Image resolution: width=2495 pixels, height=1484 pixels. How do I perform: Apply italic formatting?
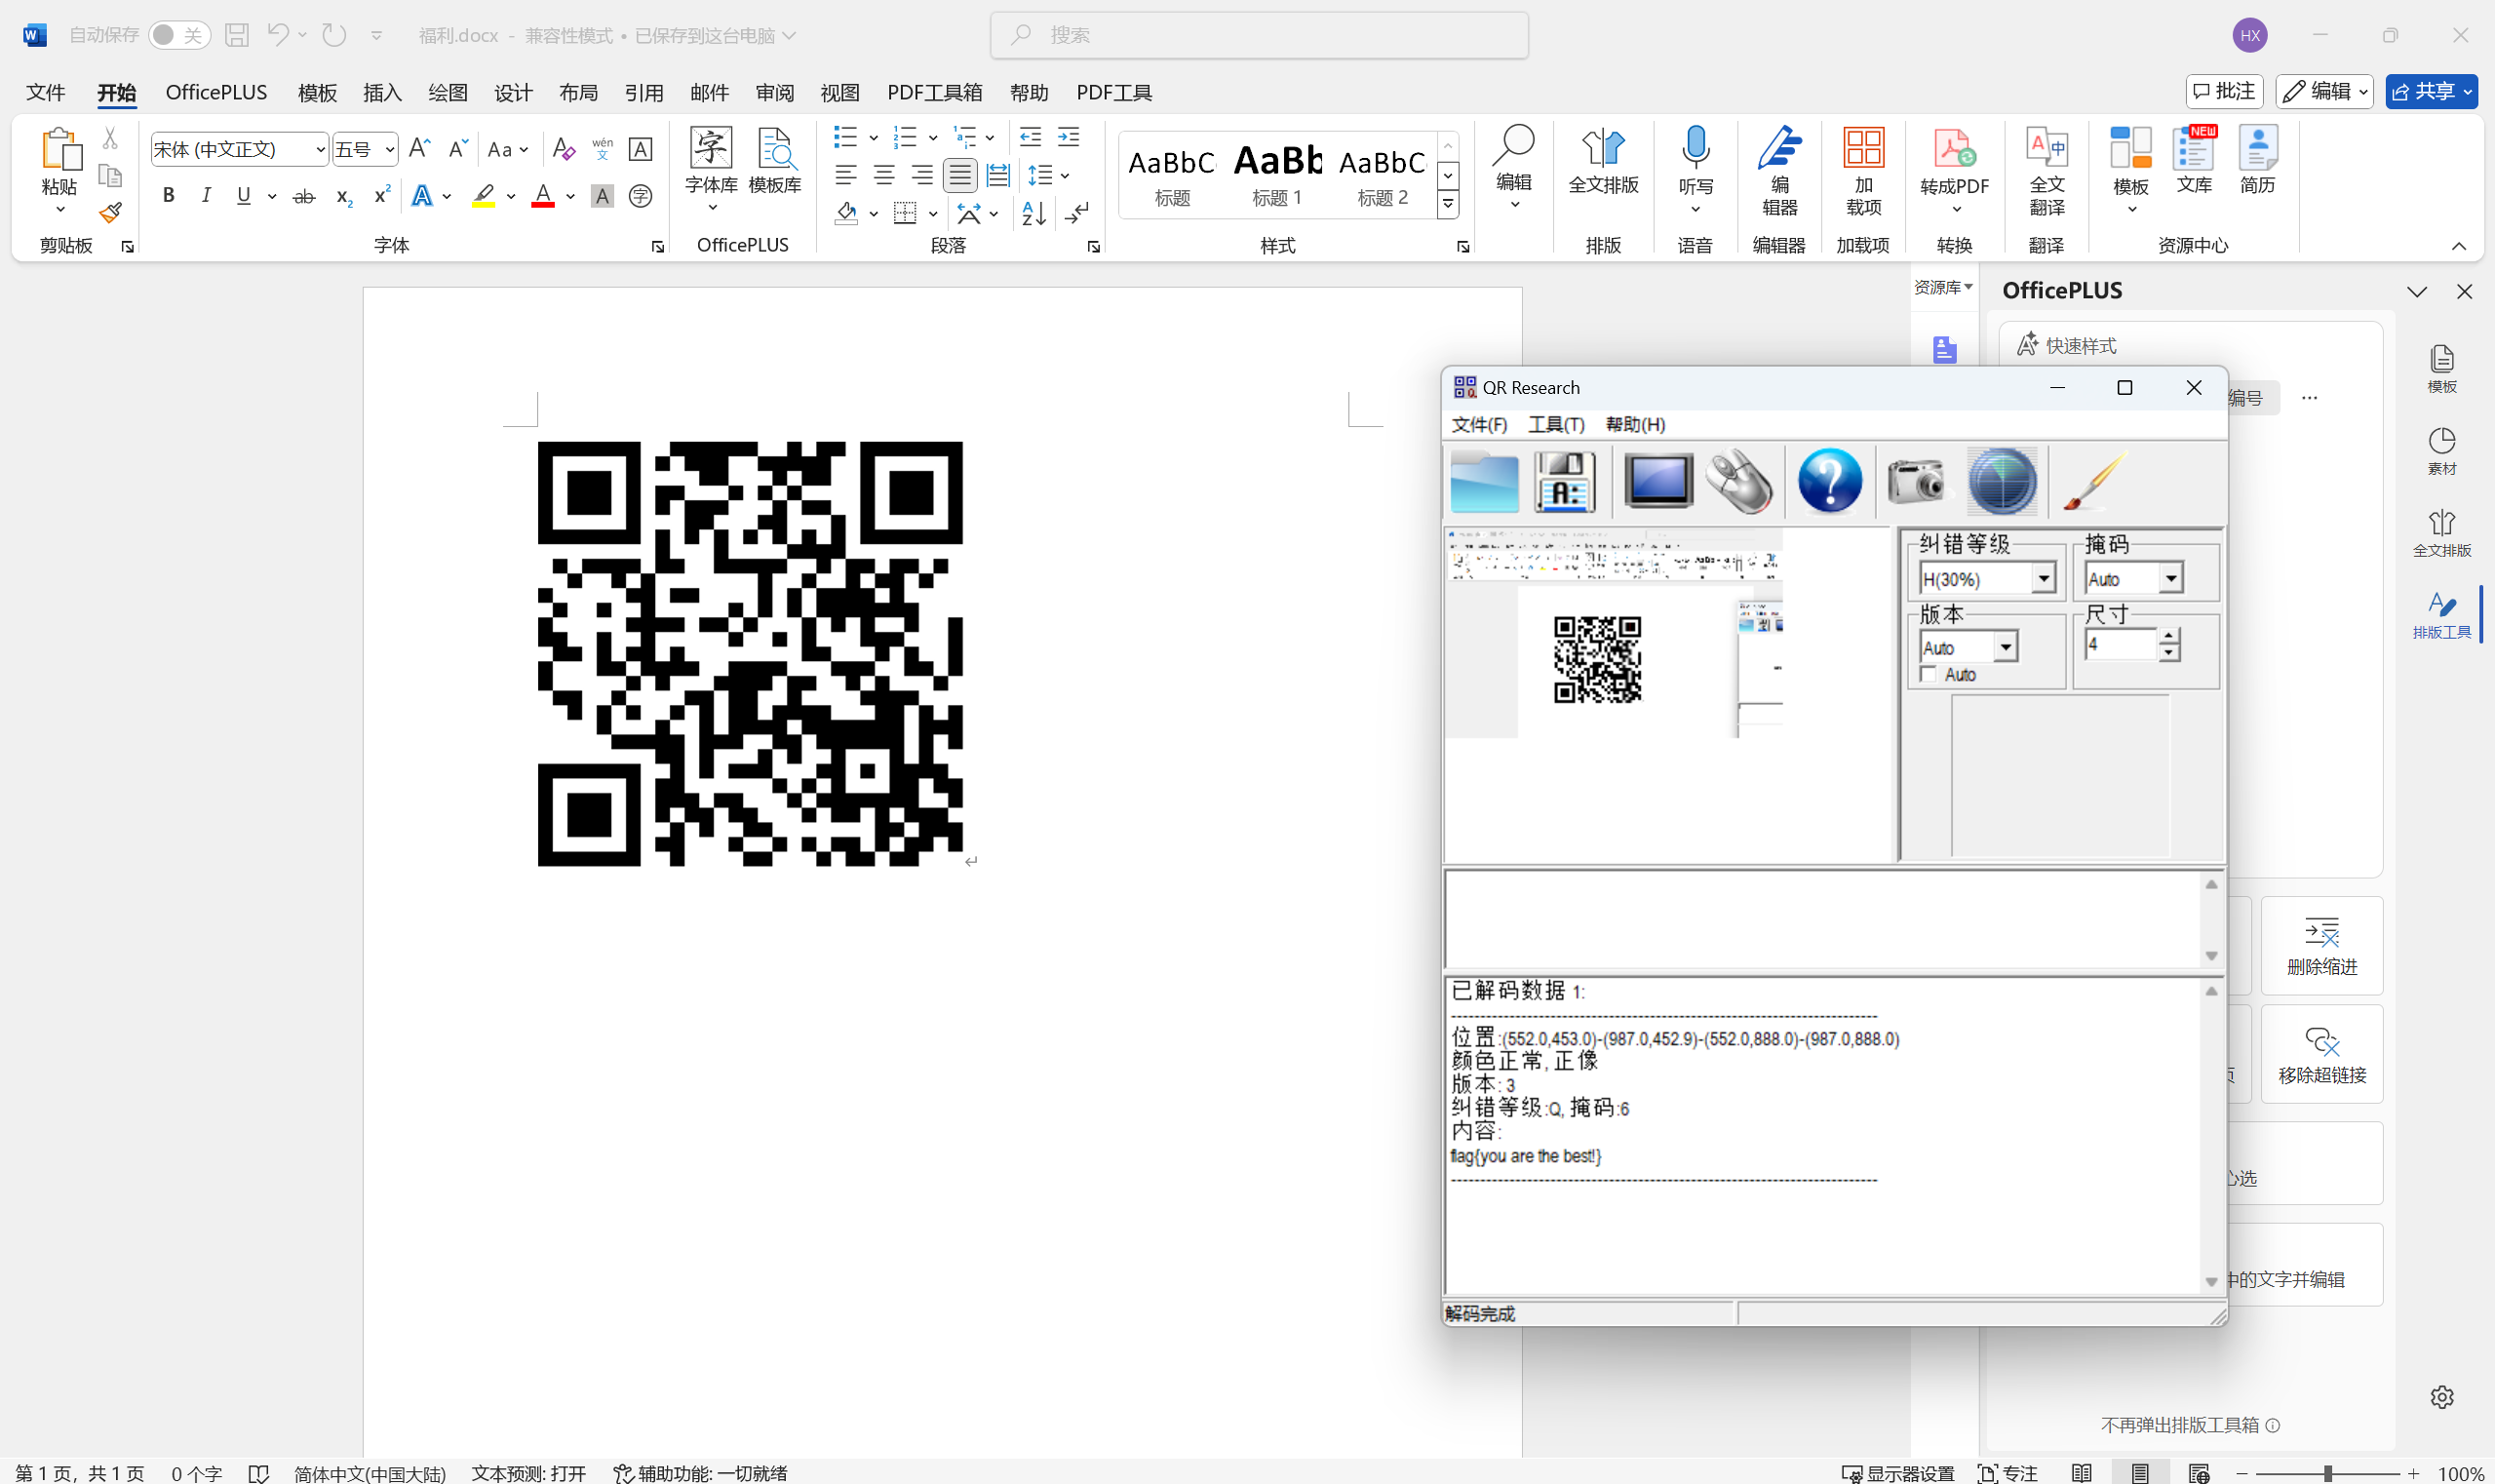(x=206, y=196)
